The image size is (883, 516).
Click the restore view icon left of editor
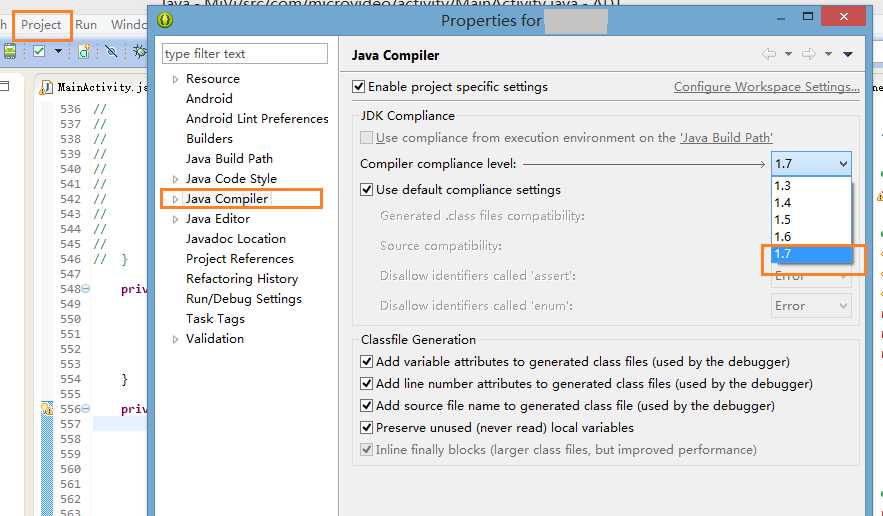click(5, 86)
